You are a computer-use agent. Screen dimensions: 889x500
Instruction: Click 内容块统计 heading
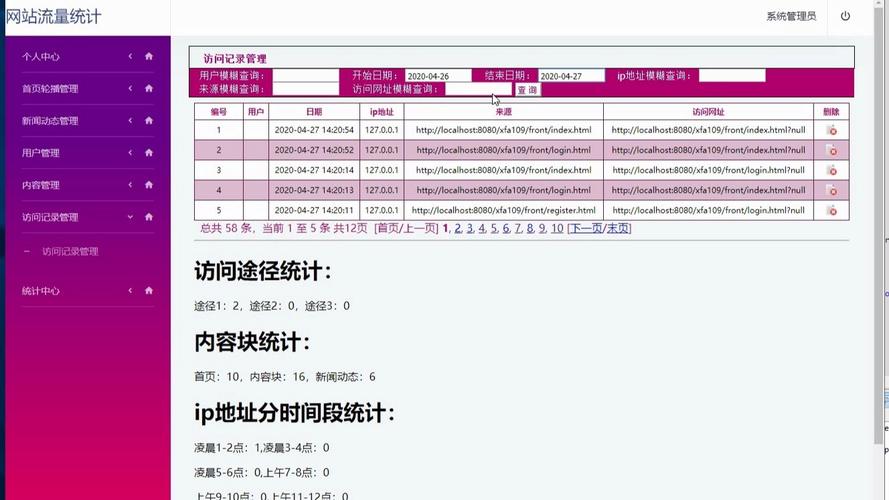click(x=252, y=342)
